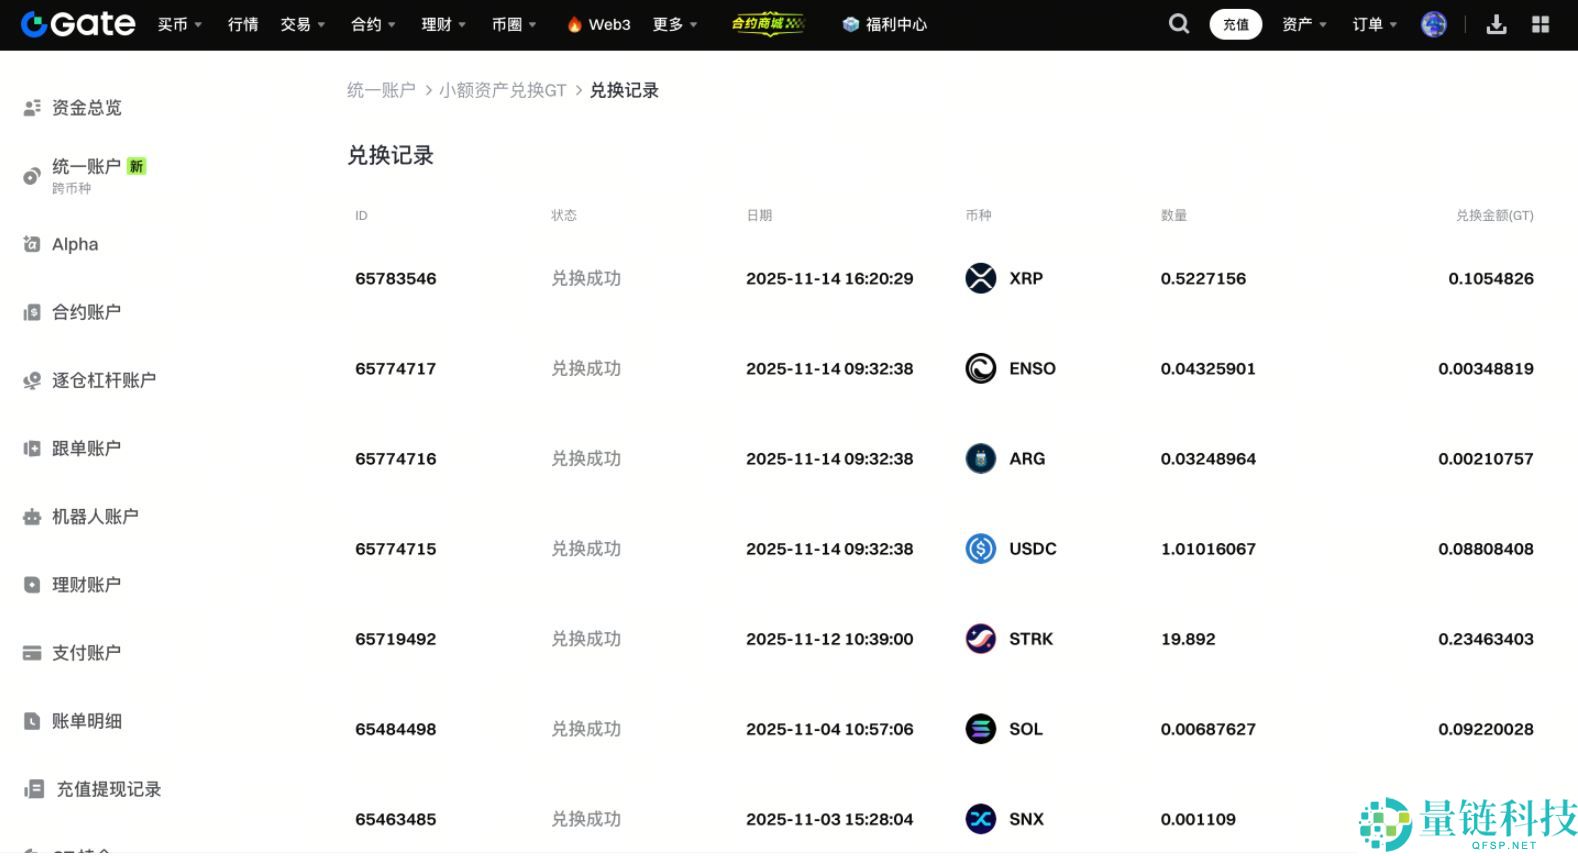
Task: Click record ID 65783546
Action: (396, 278)
